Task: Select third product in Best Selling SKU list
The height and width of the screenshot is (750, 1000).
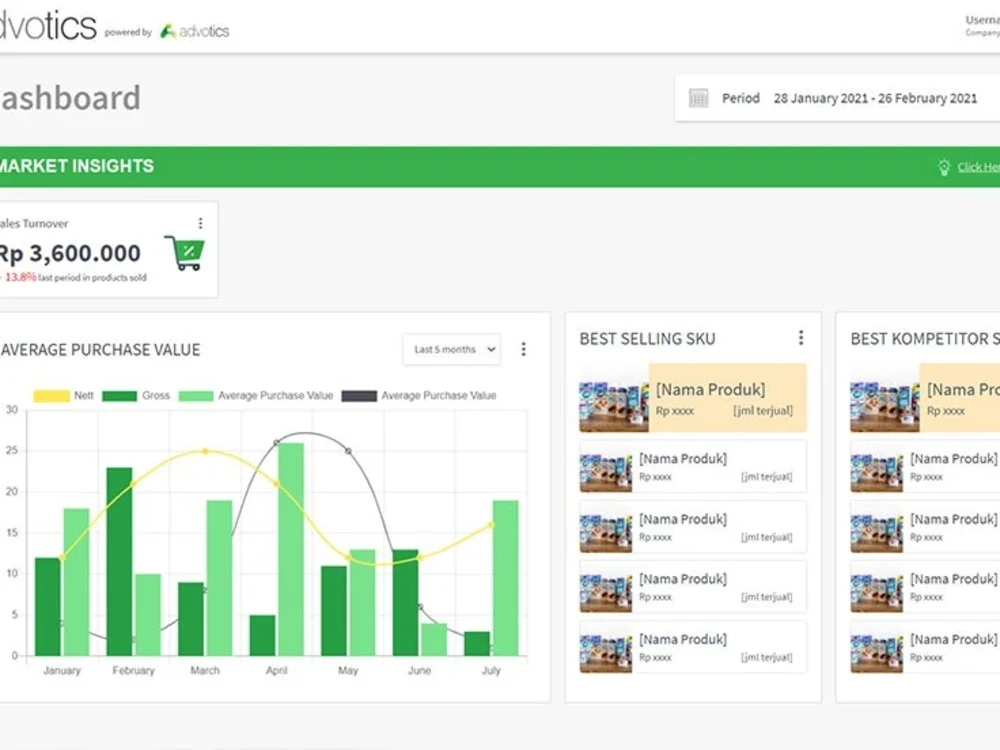Action: (x=693, y=527)
